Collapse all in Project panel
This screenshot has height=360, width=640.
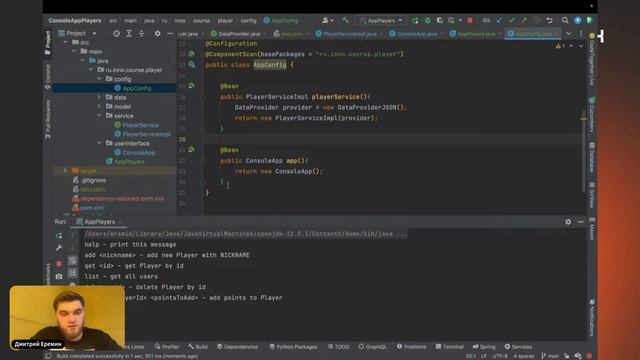pyautogui.click(x=142, y=33)
